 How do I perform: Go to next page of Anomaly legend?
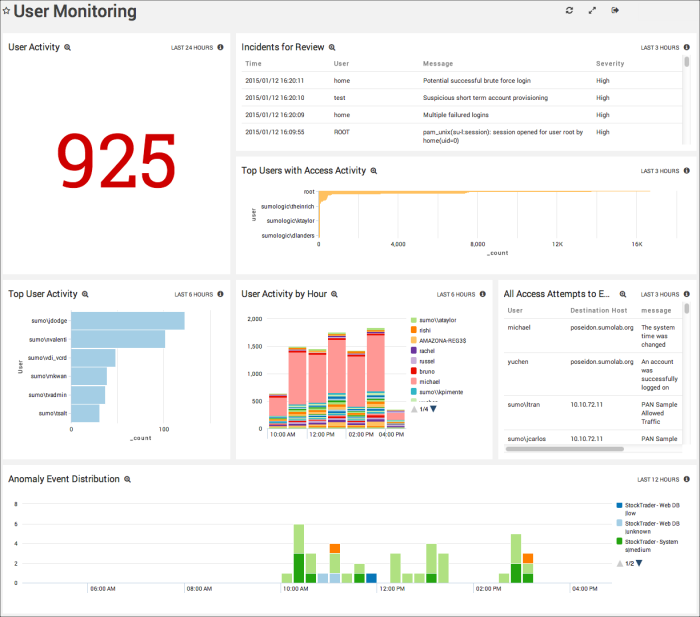point(640,564)
